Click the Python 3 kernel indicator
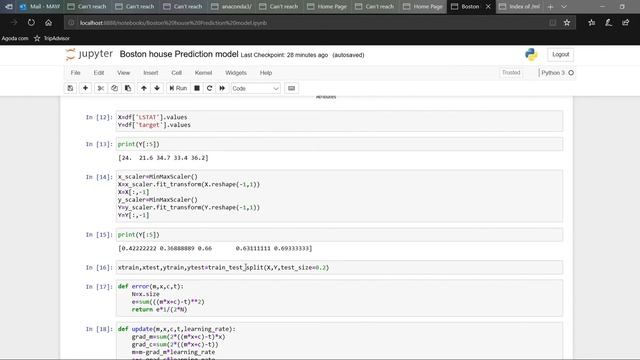Viewport: 640px width, 360px height. (553, 73)
